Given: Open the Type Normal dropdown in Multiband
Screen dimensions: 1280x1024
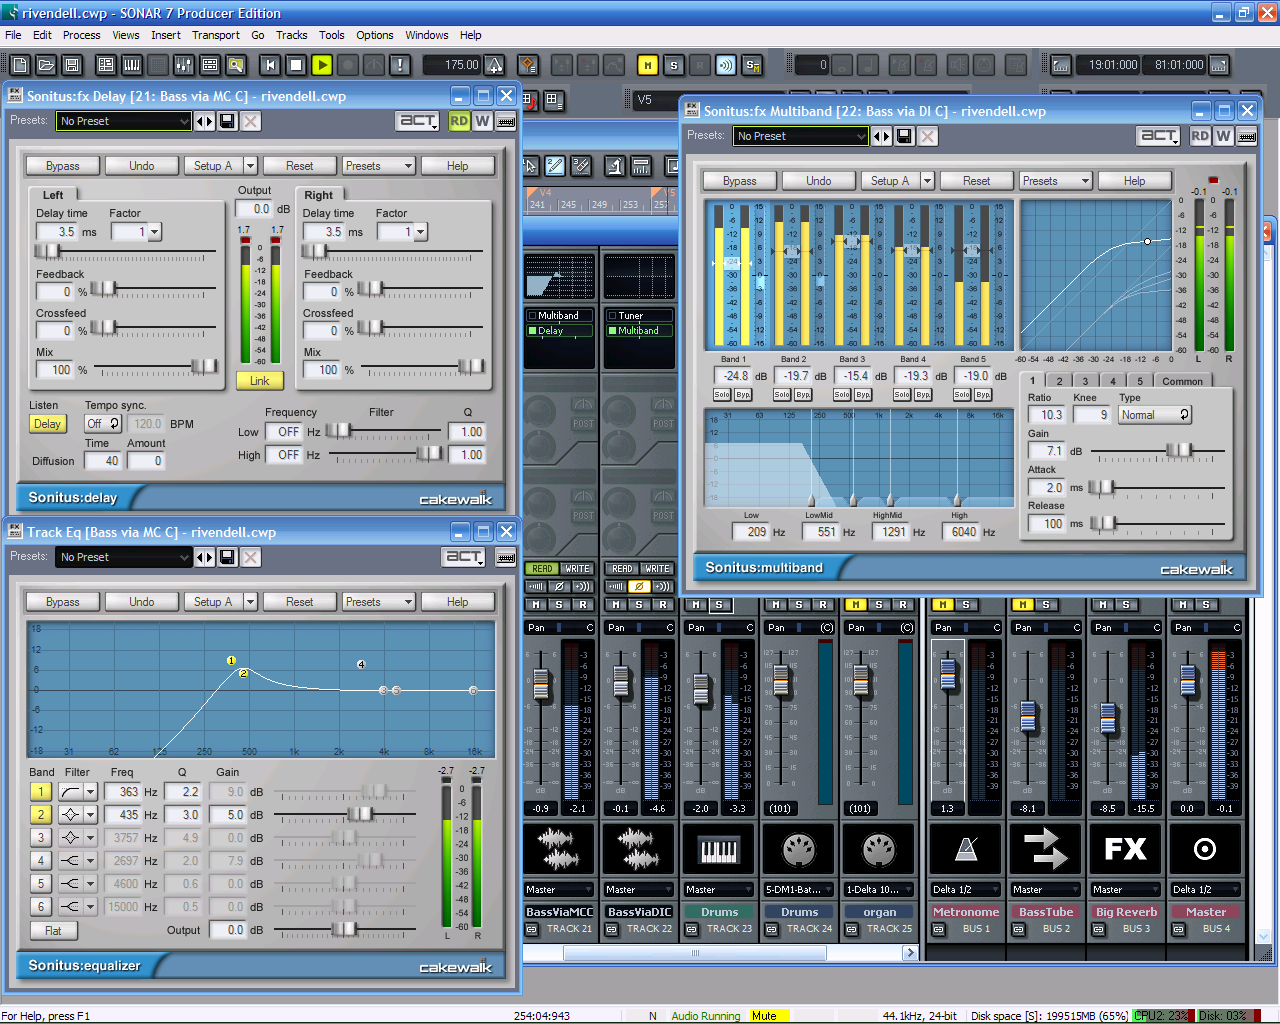Looking at the screenshot, I should (1155, 415).
